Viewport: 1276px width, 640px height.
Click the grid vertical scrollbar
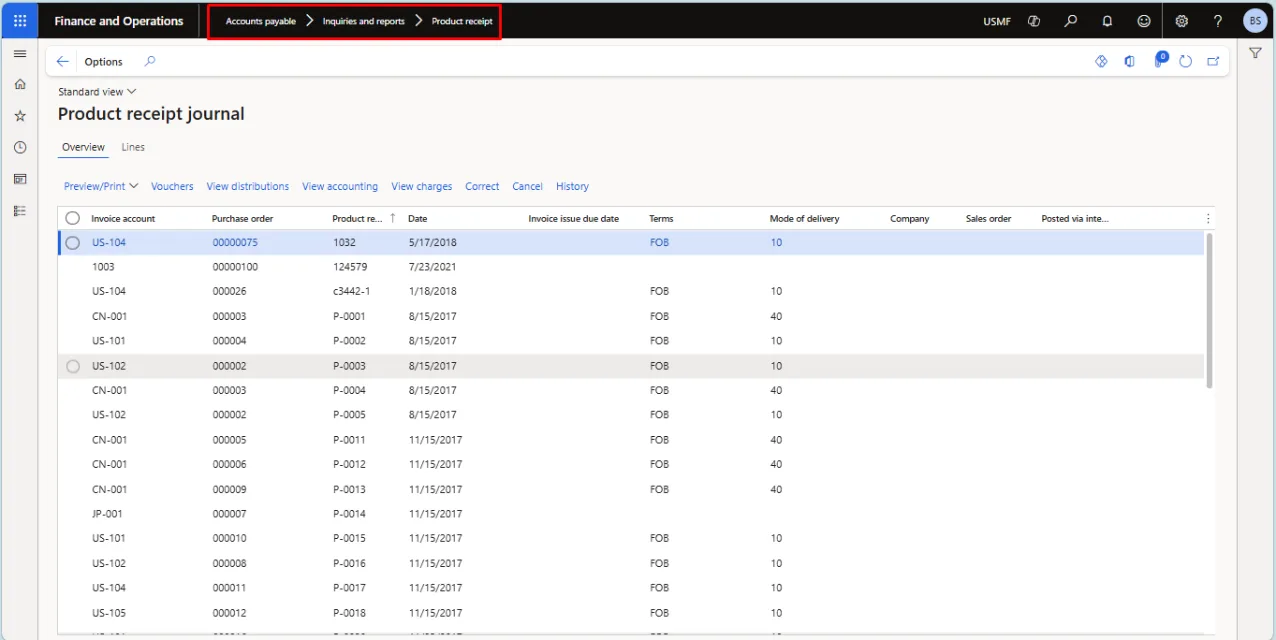click(x=1210, y=310)
